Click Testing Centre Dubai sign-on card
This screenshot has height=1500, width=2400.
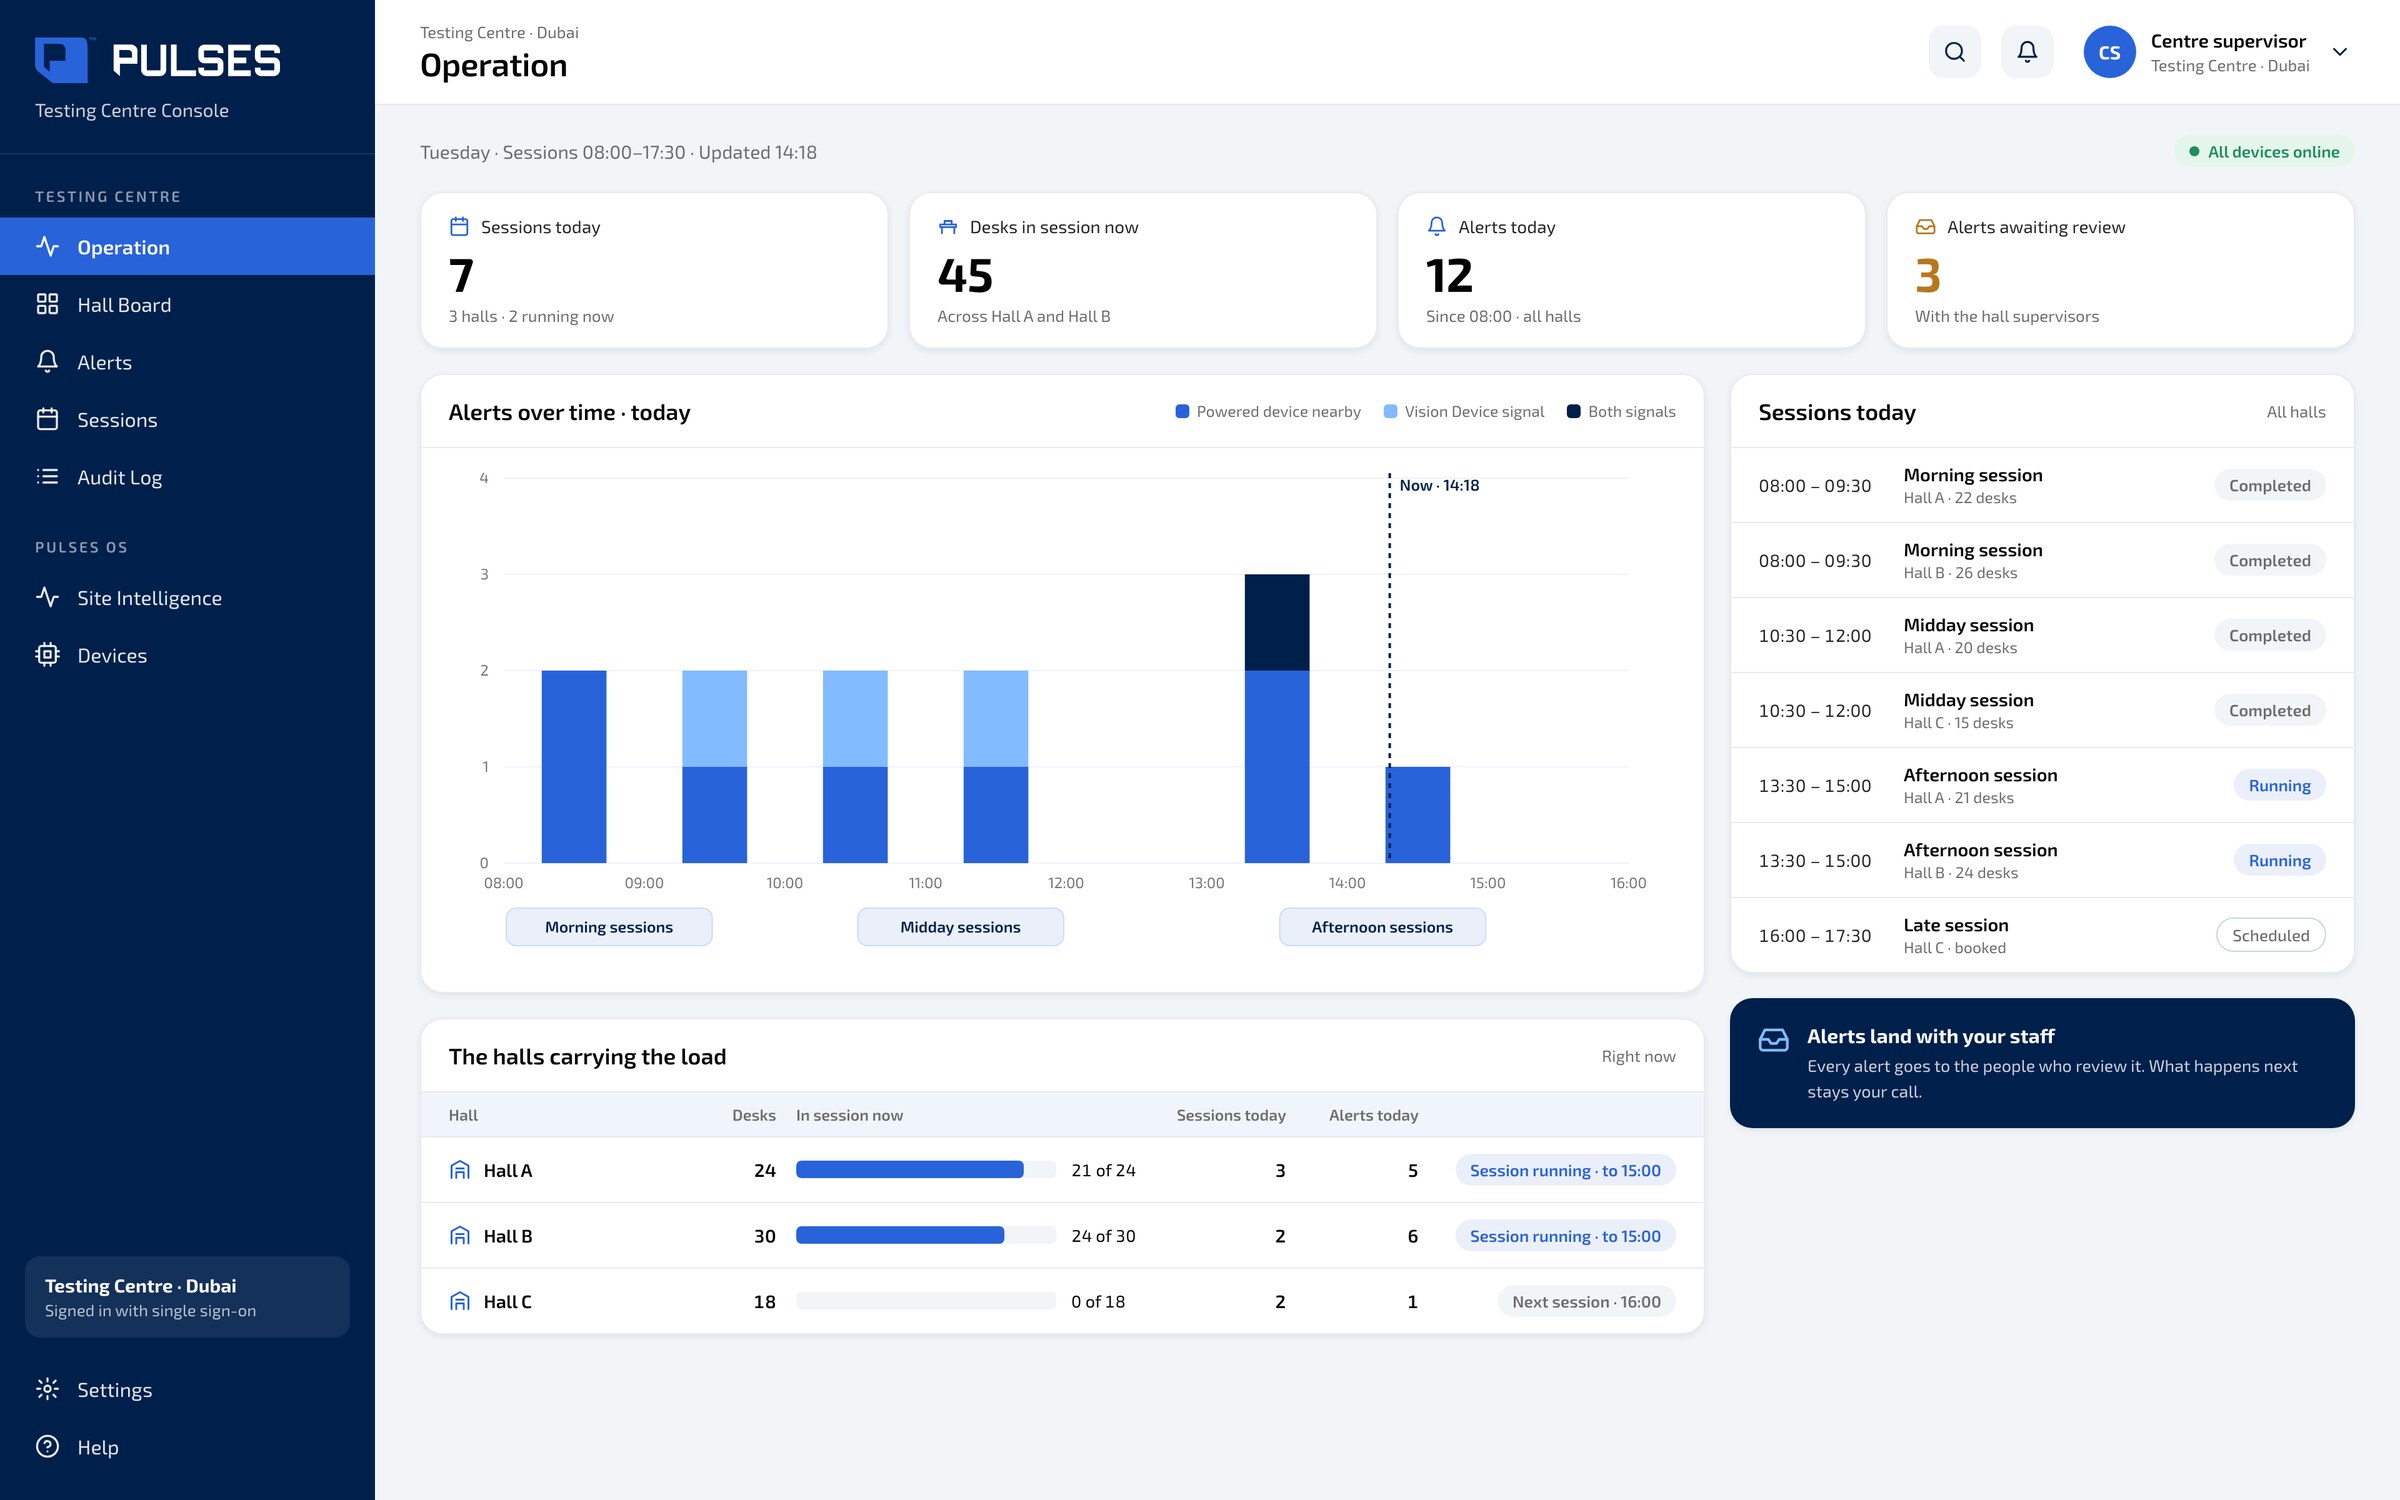[188, 1297]
